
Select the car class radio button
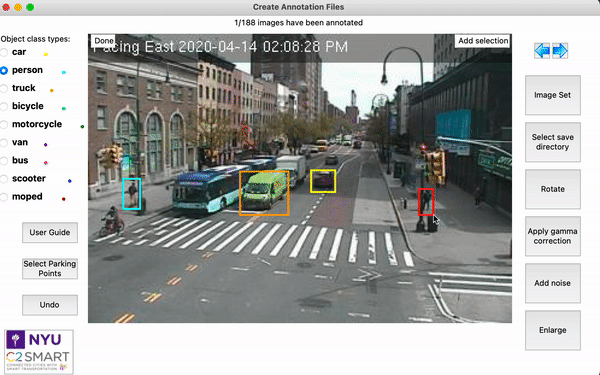click(x=4, y=52)
